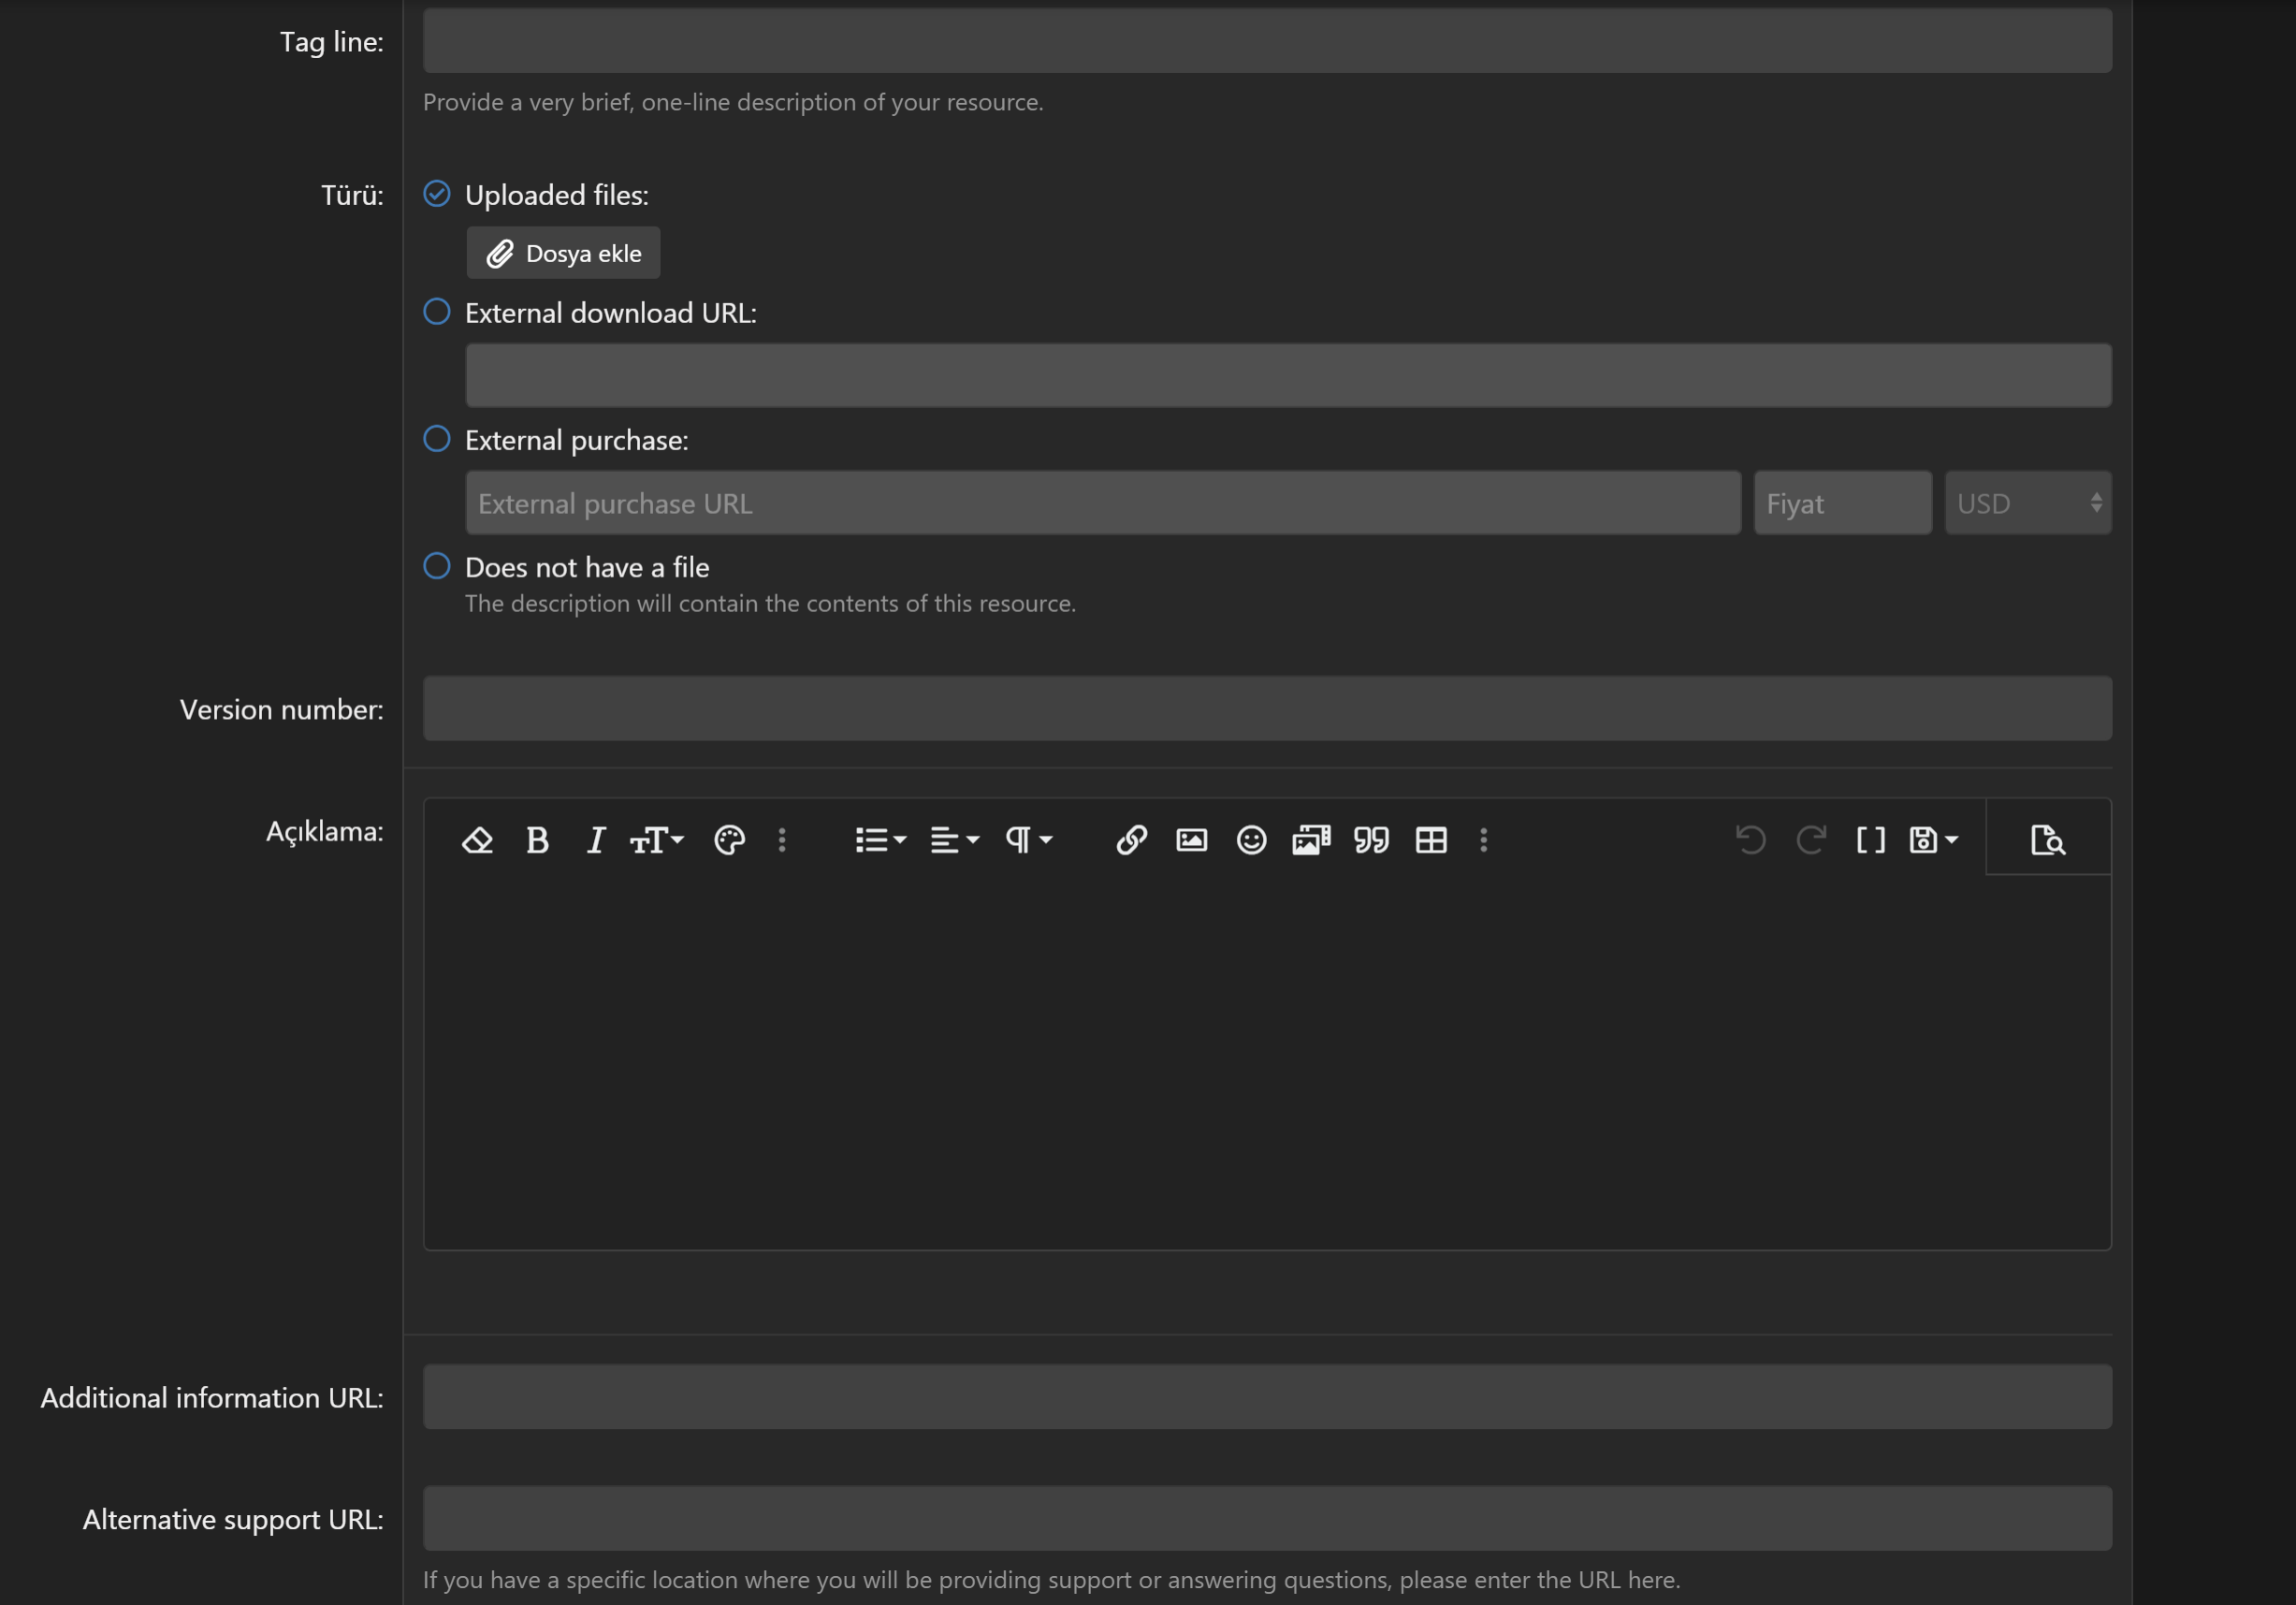
Task: Select External download URL radio option
Action: coord(437,312)
